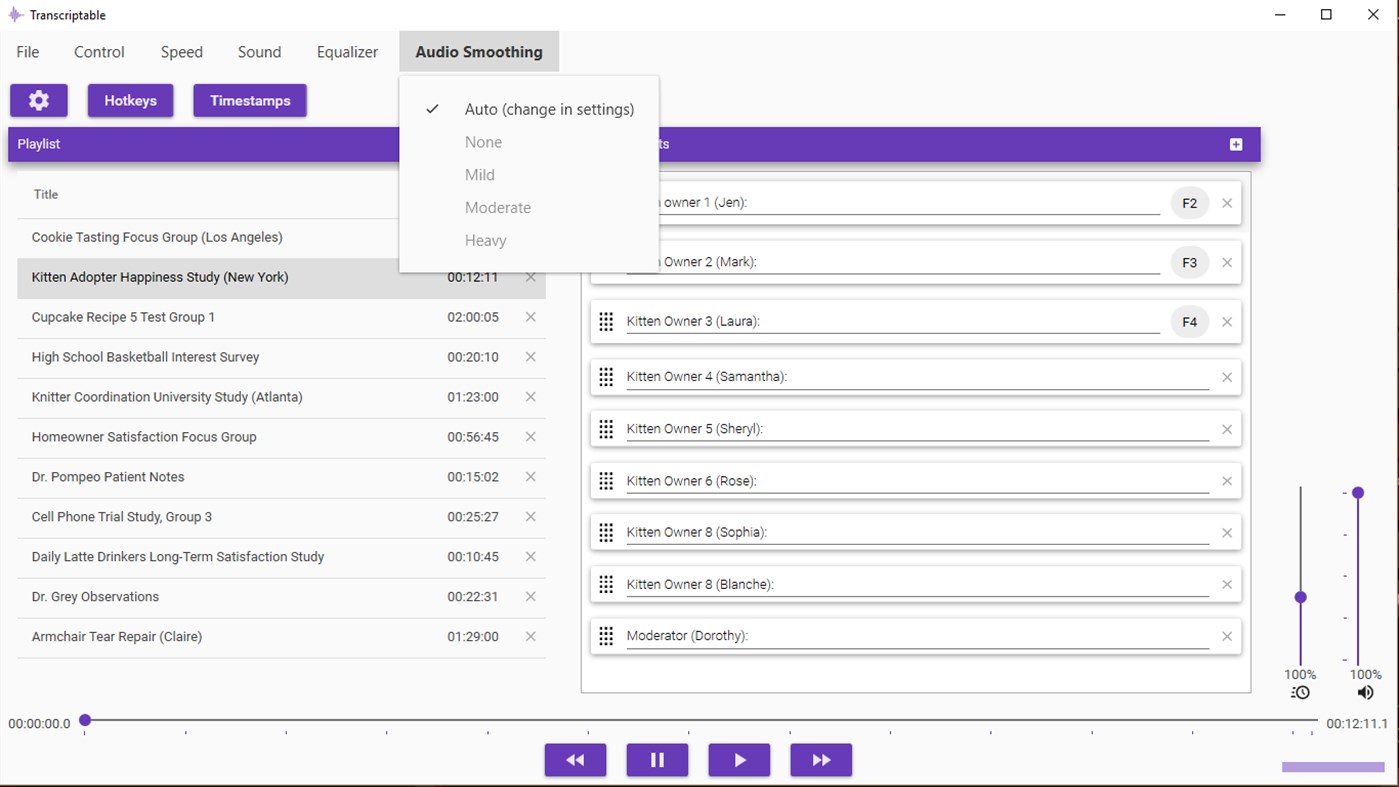
Task: Add a new speaker with the plus icon
Action: coord(1236,144)
